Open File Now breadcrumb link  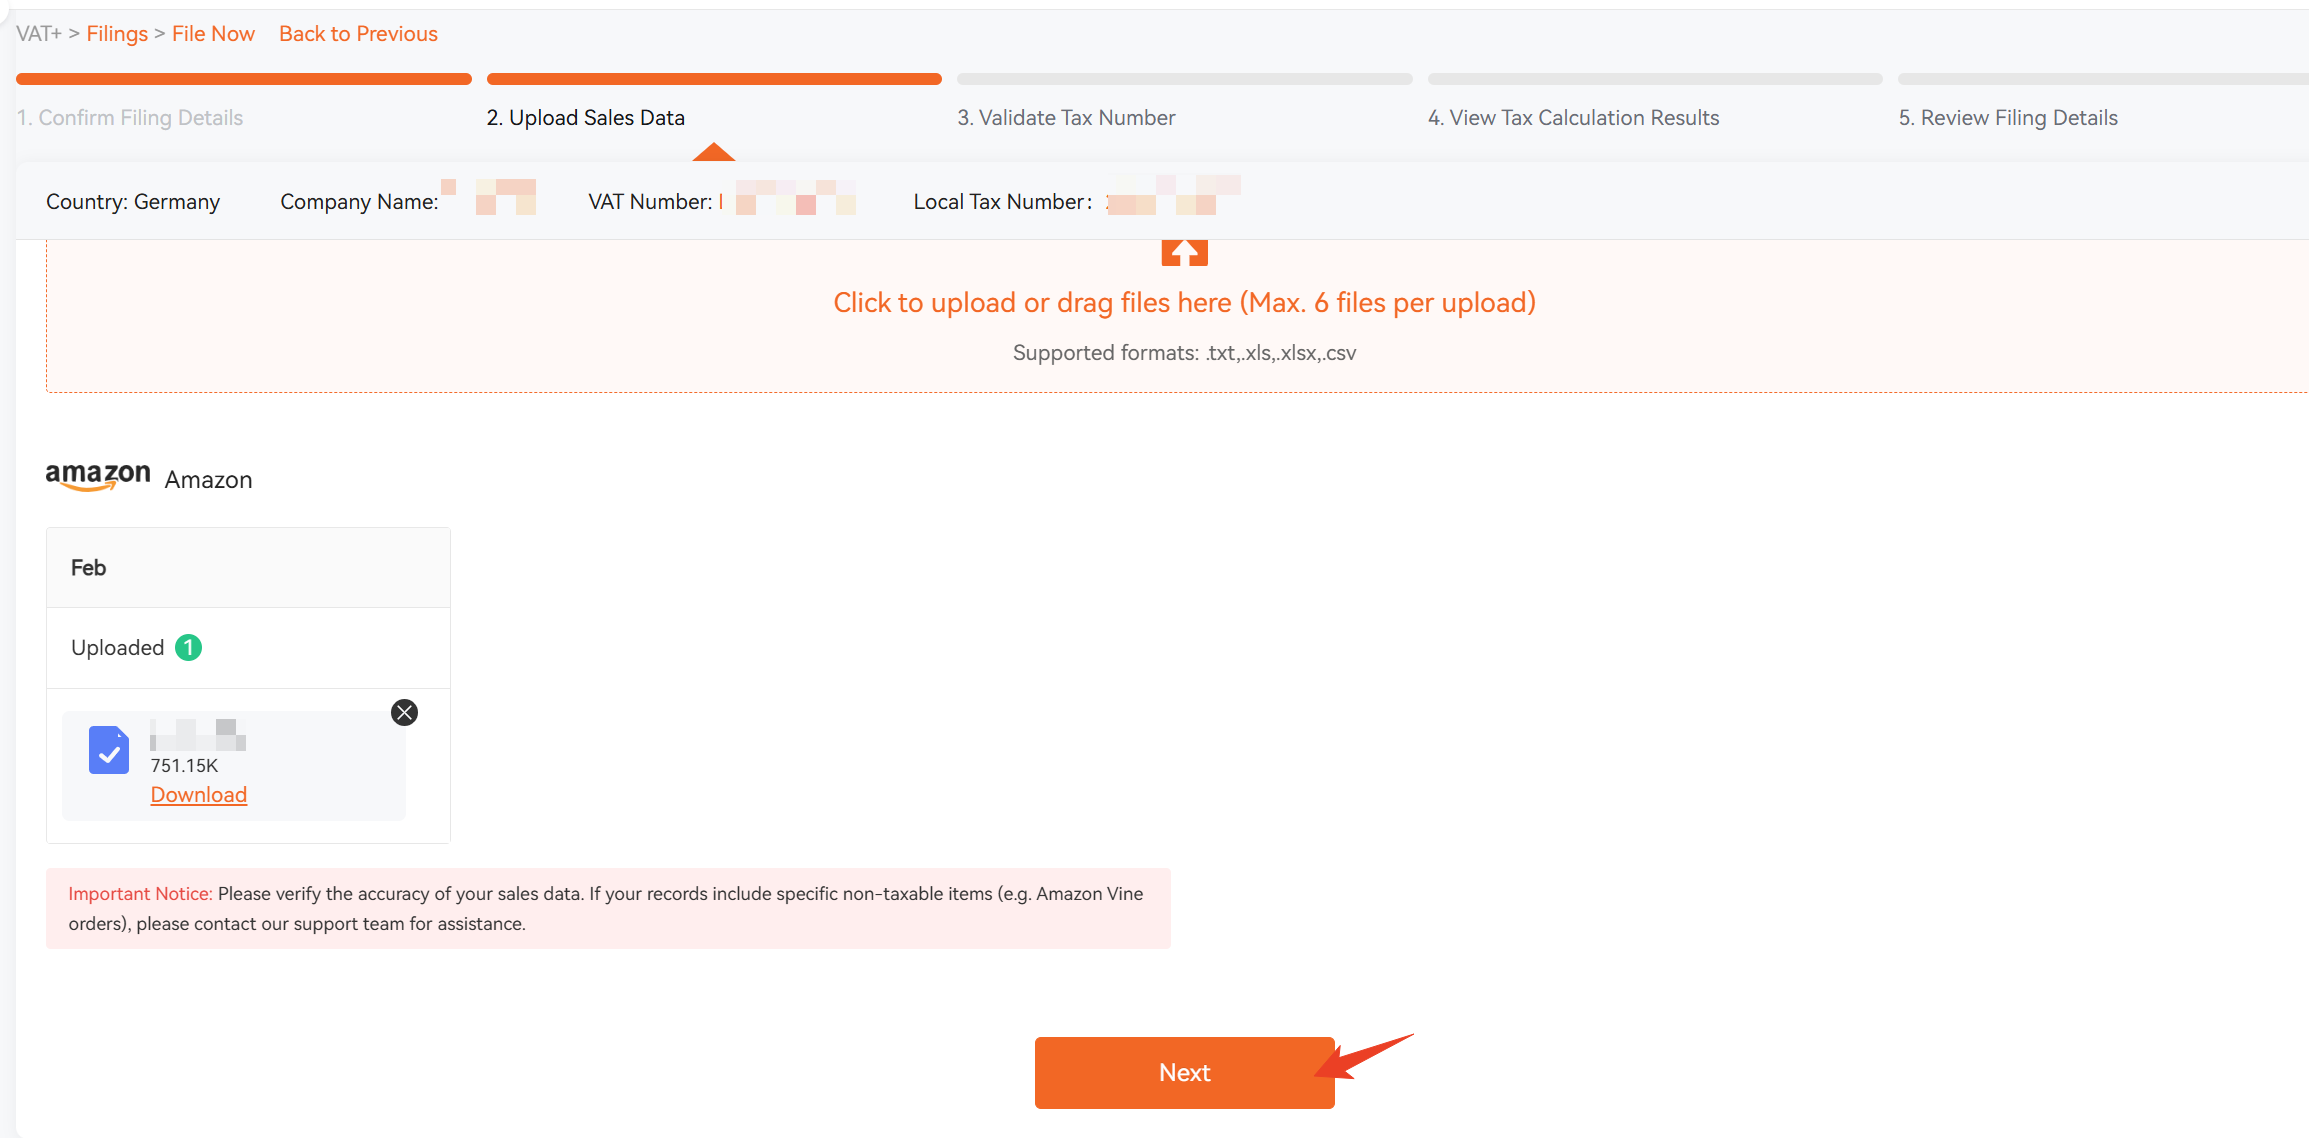point(213,34)
